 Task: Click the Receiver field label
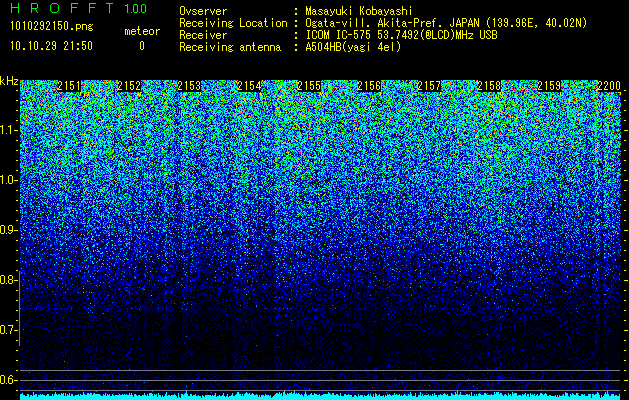[x=203, y=35]
